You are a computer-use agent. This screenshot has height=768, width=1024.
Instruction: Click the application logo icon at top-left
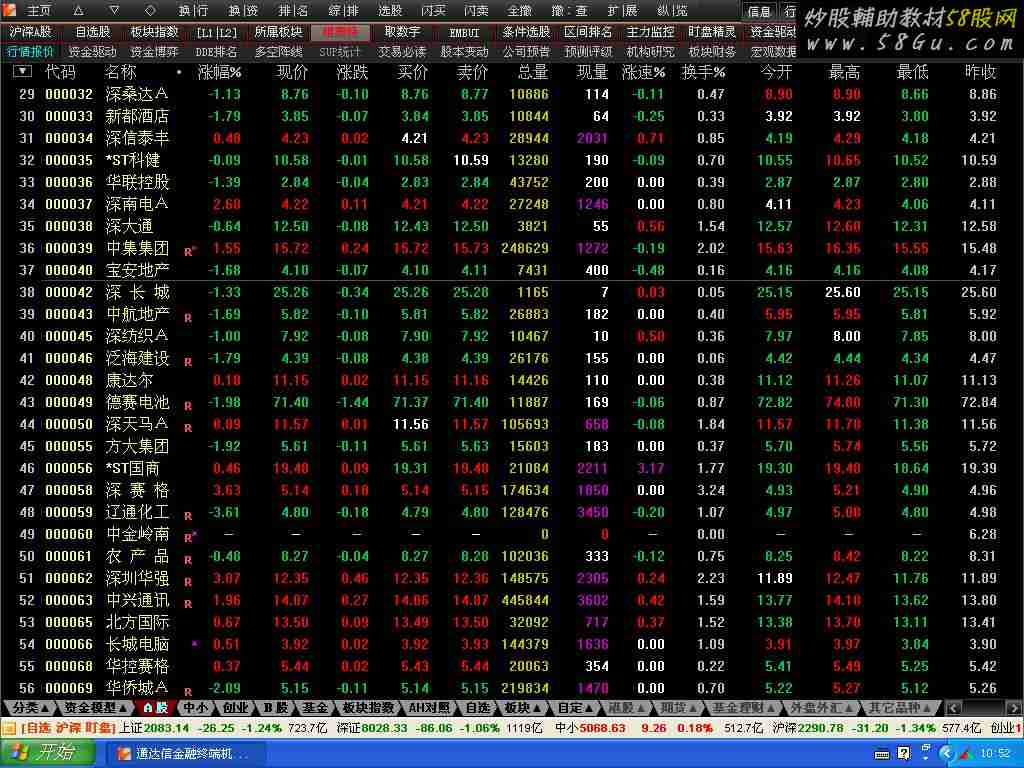(9, 10)
